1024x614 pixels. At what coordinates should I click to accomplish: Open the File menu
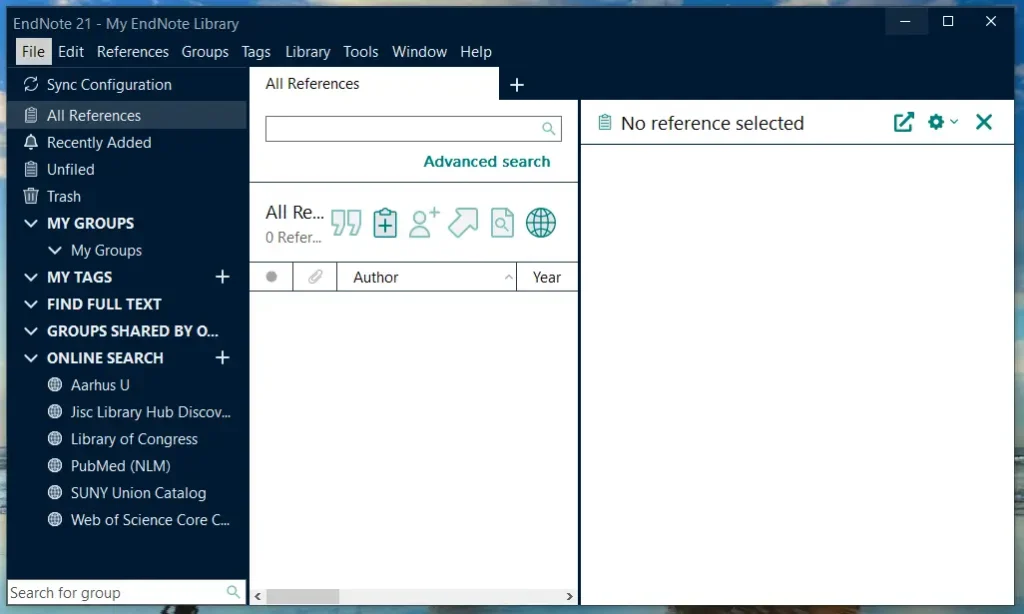point(33,52)
